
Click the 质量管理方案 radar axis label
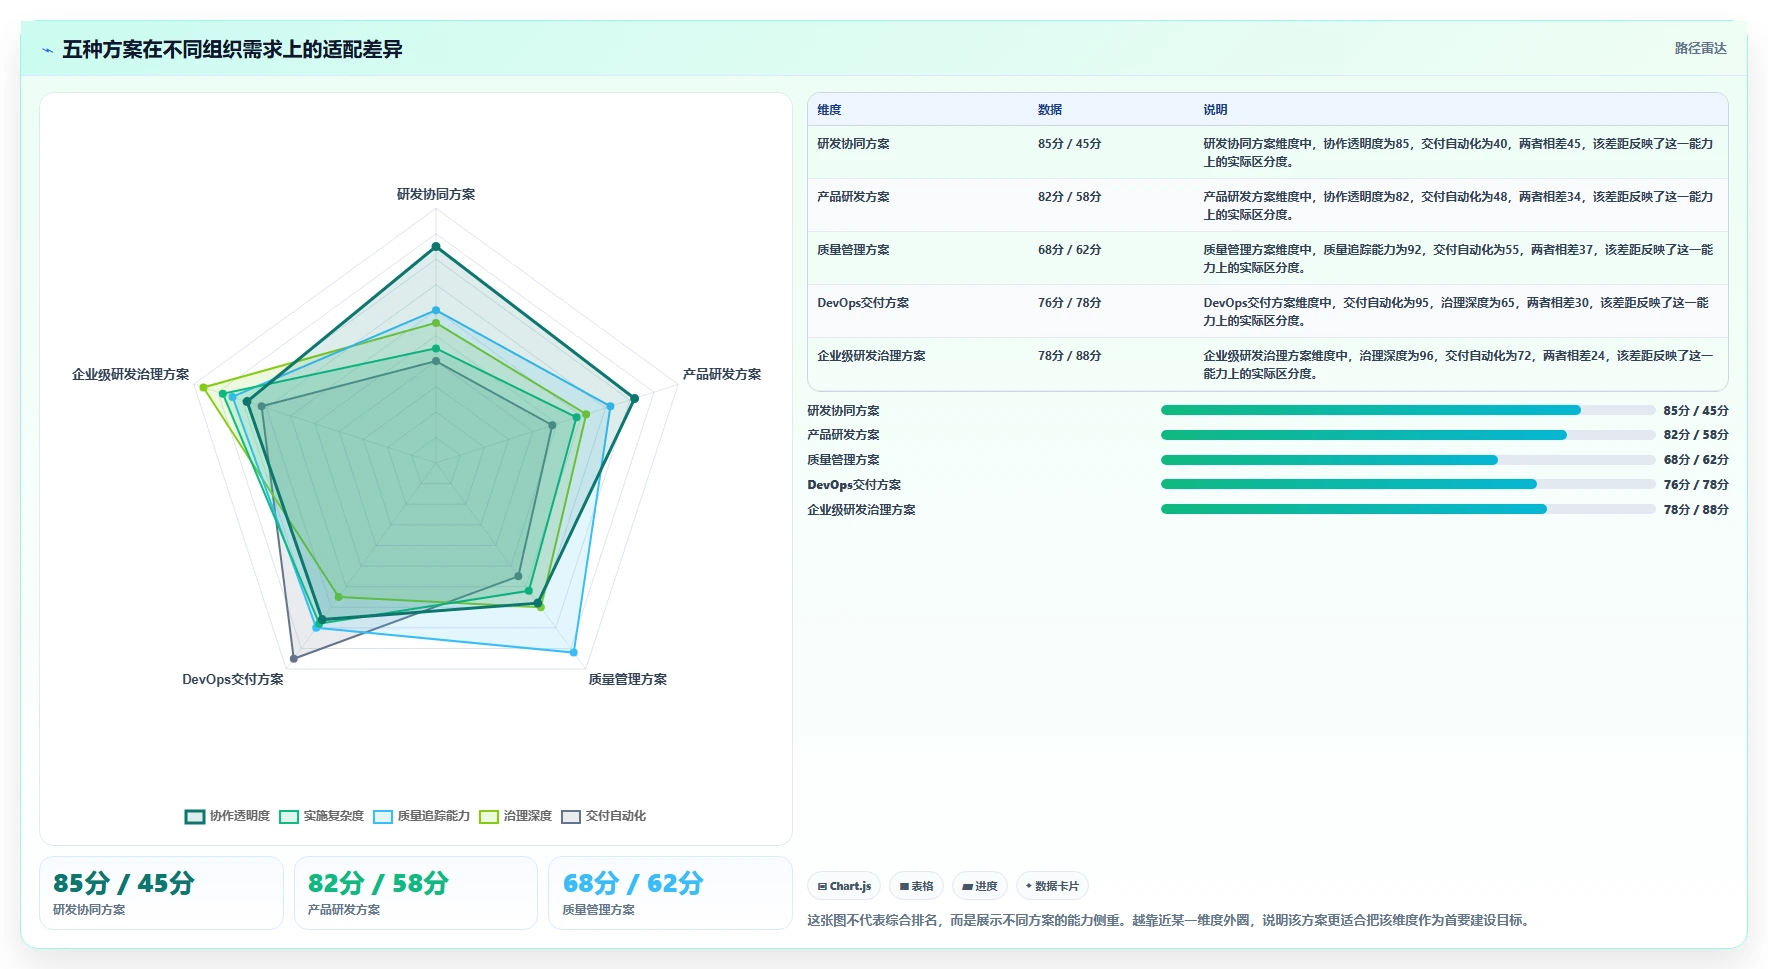click(x=627, y=679)
